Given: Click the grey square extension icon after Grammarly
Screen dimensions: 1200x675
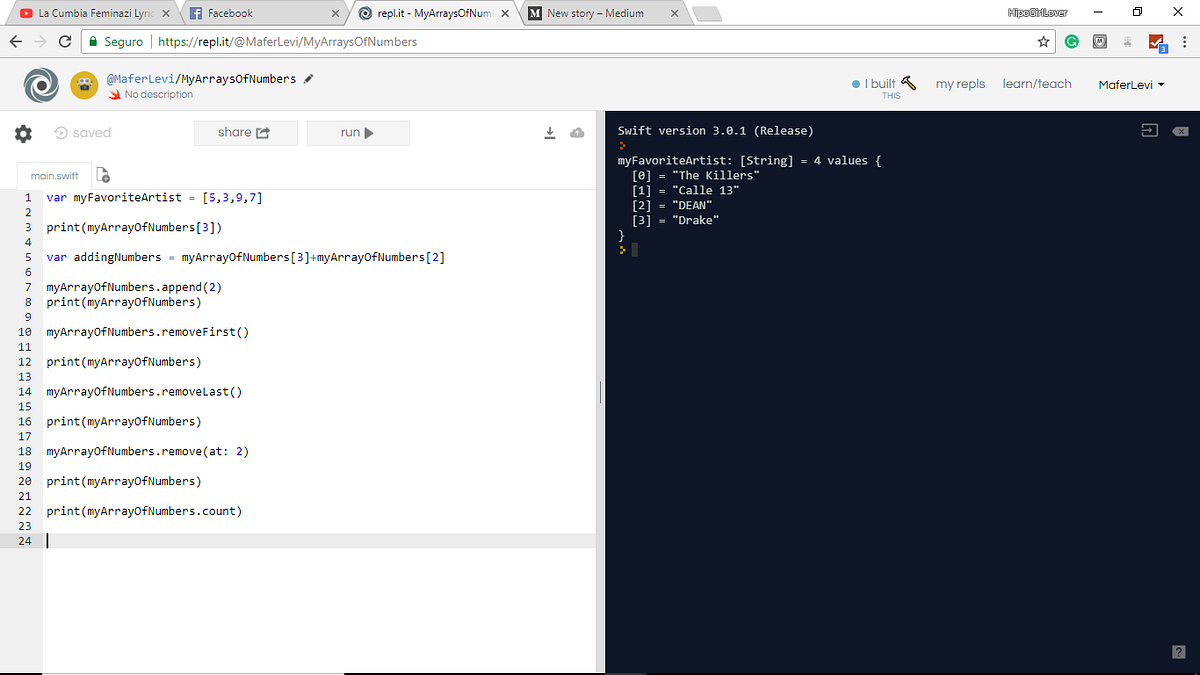Looking at the screenshot, I should coord(1100,42).
